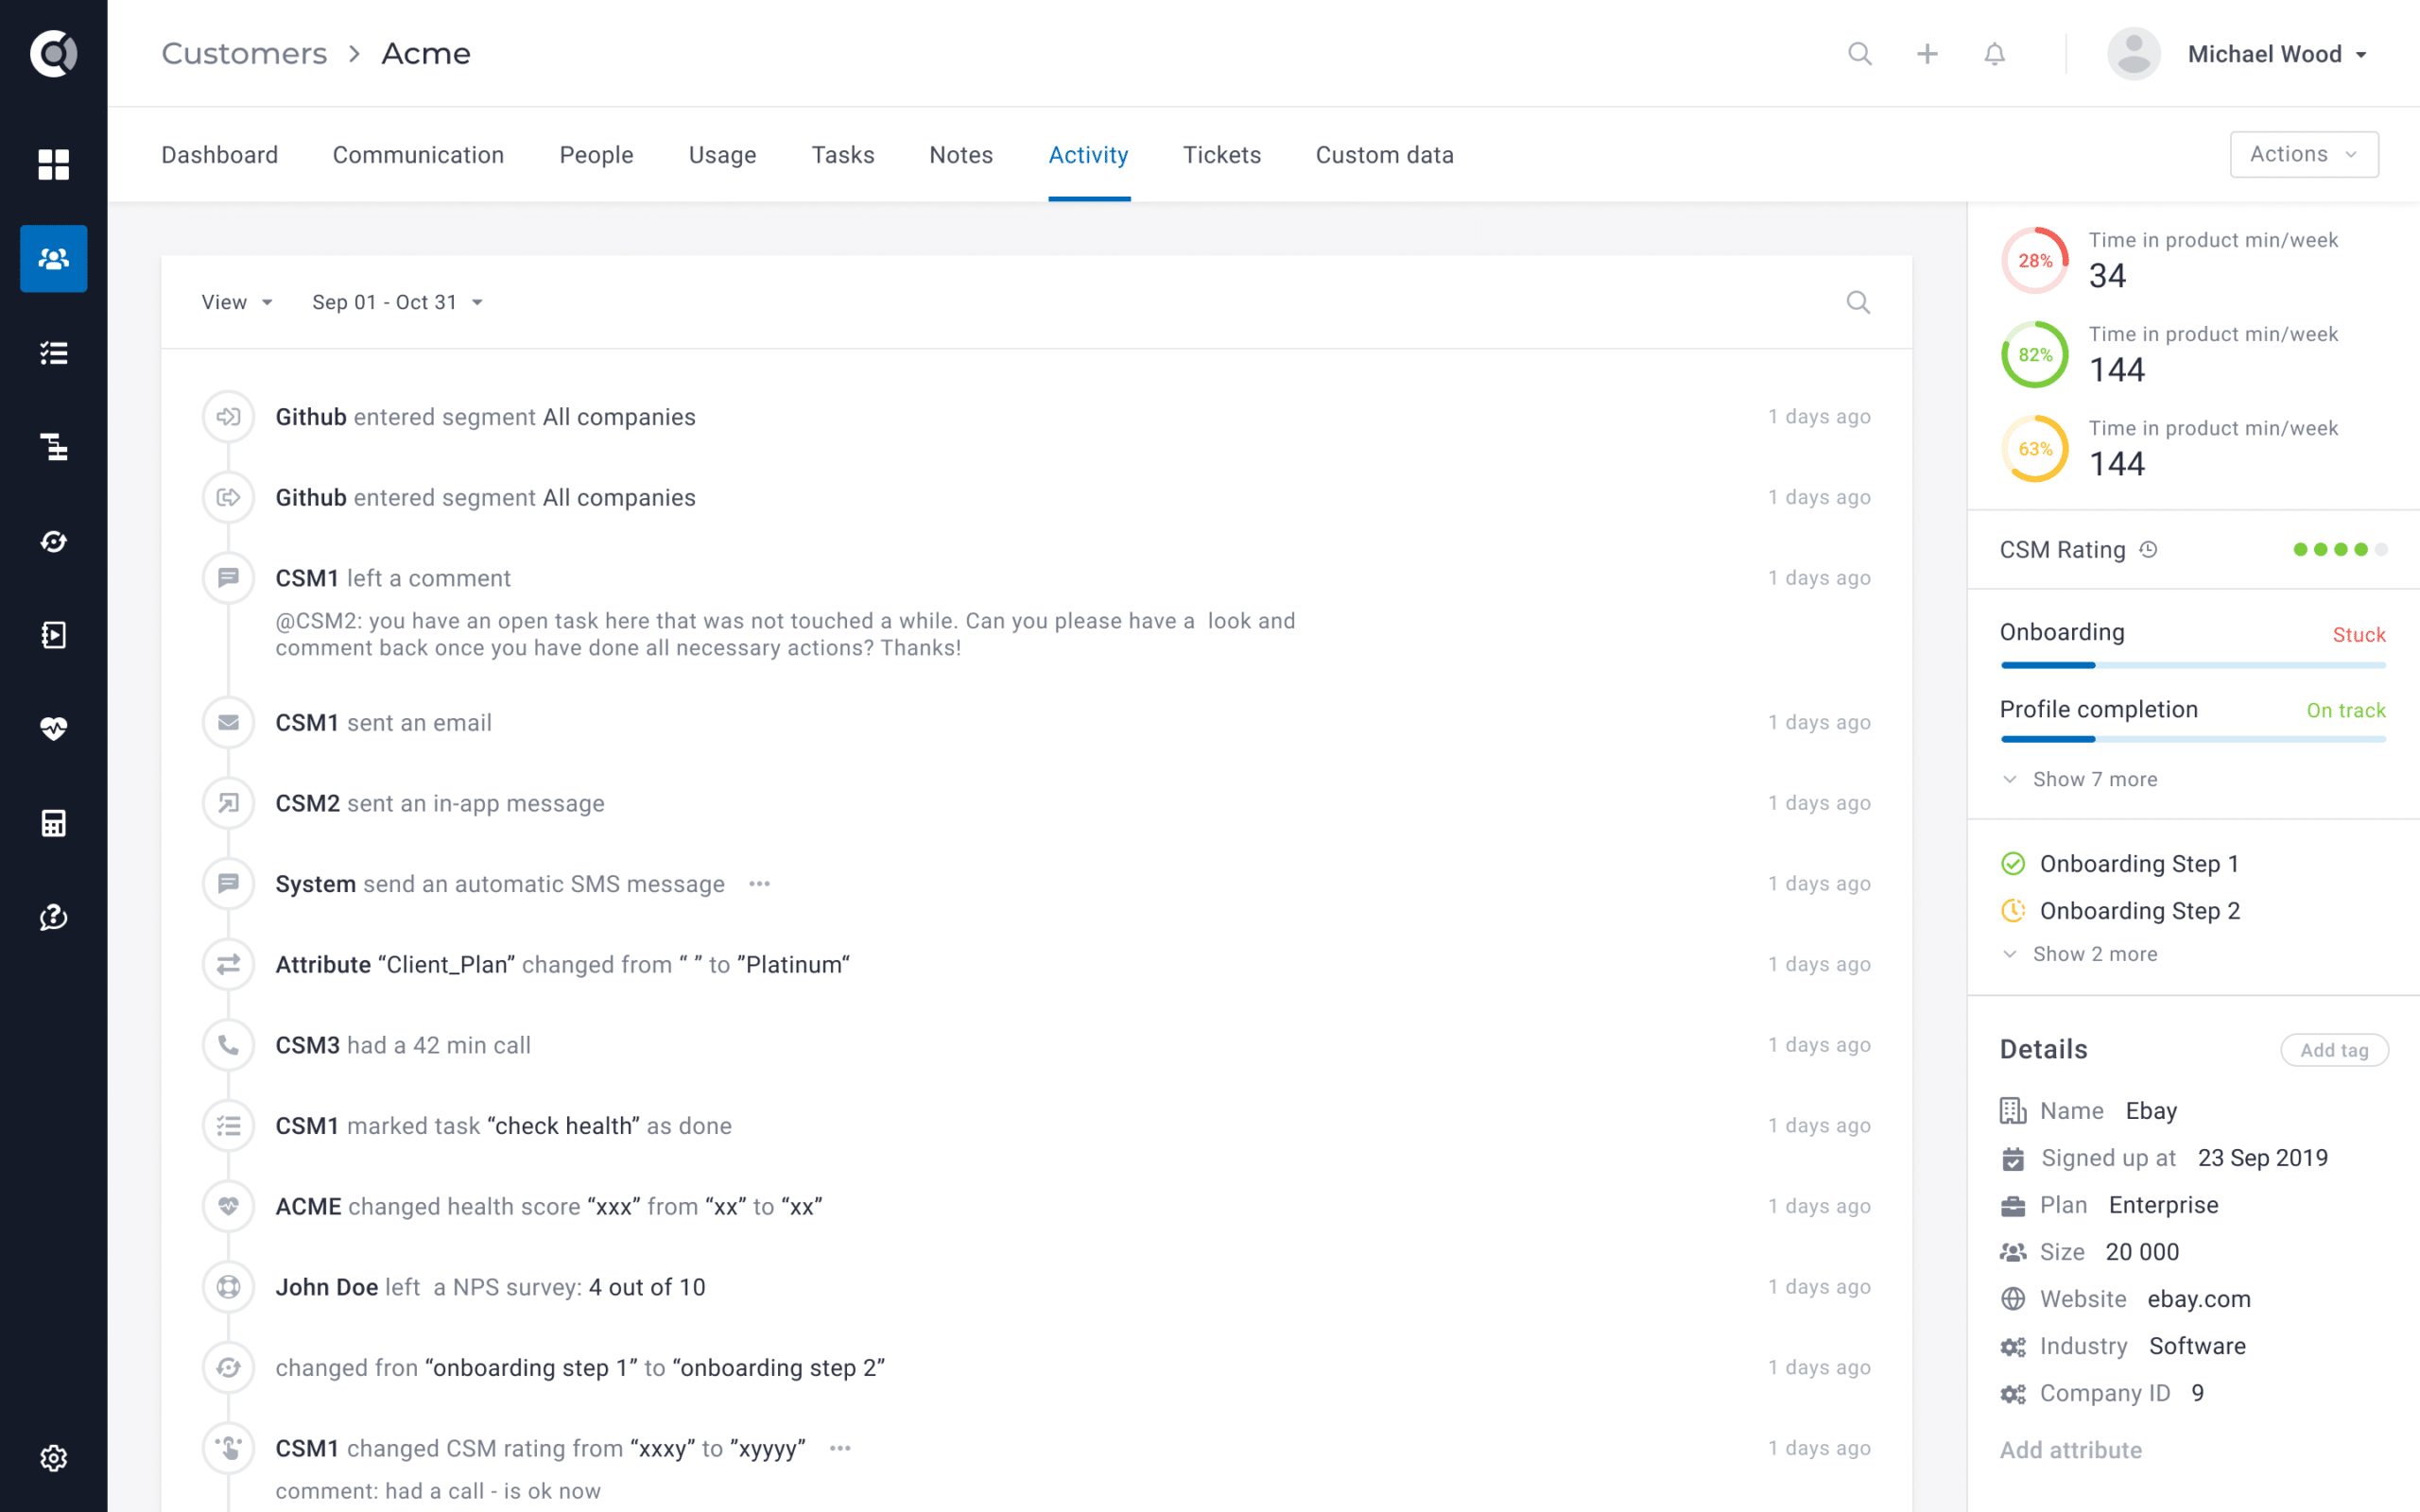Click the On track status label

click(2345, 710)
